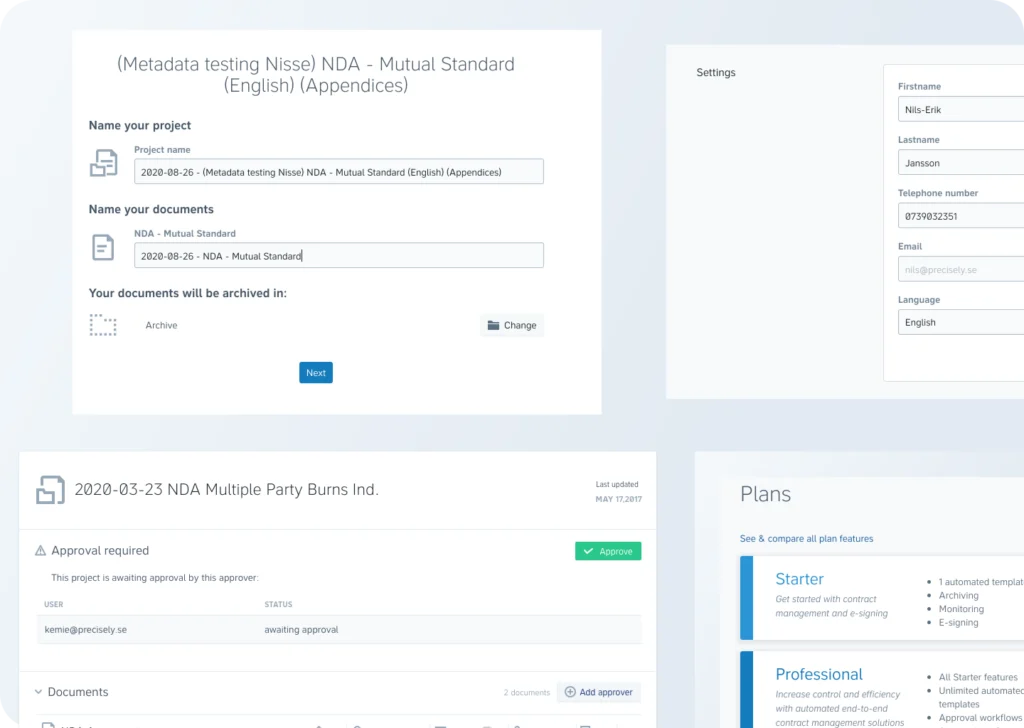Select the Professional plan card
The width and height of the screenshot is (1024, 728).
point(882,689)
